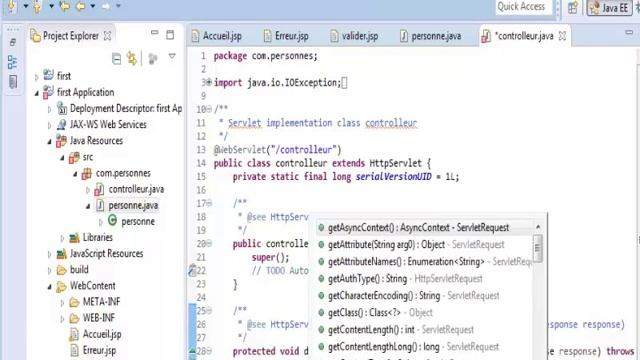
Task: Expand the build folder
Action: click(49, 270)
